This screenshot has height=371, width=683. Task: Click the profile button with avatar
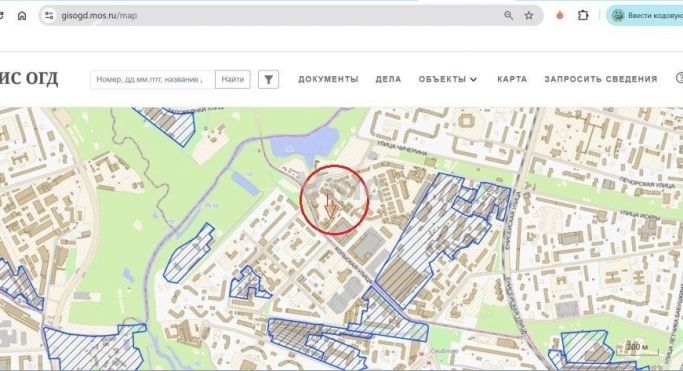point(645,16)
